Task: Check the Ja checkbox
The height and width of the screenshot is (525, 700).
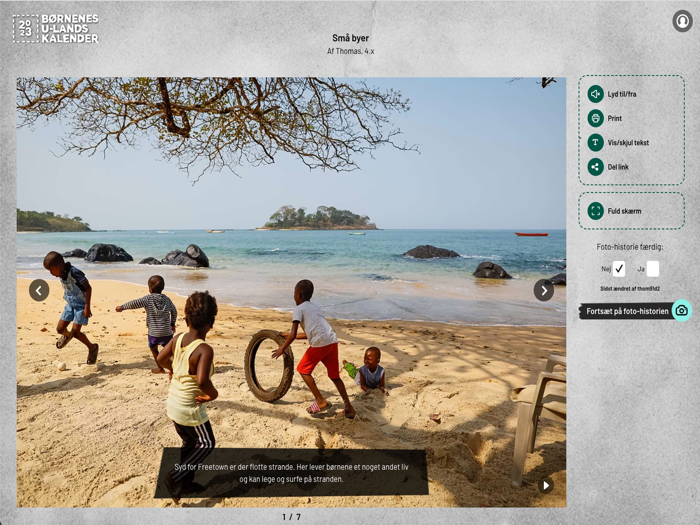Action: [653, 269]
